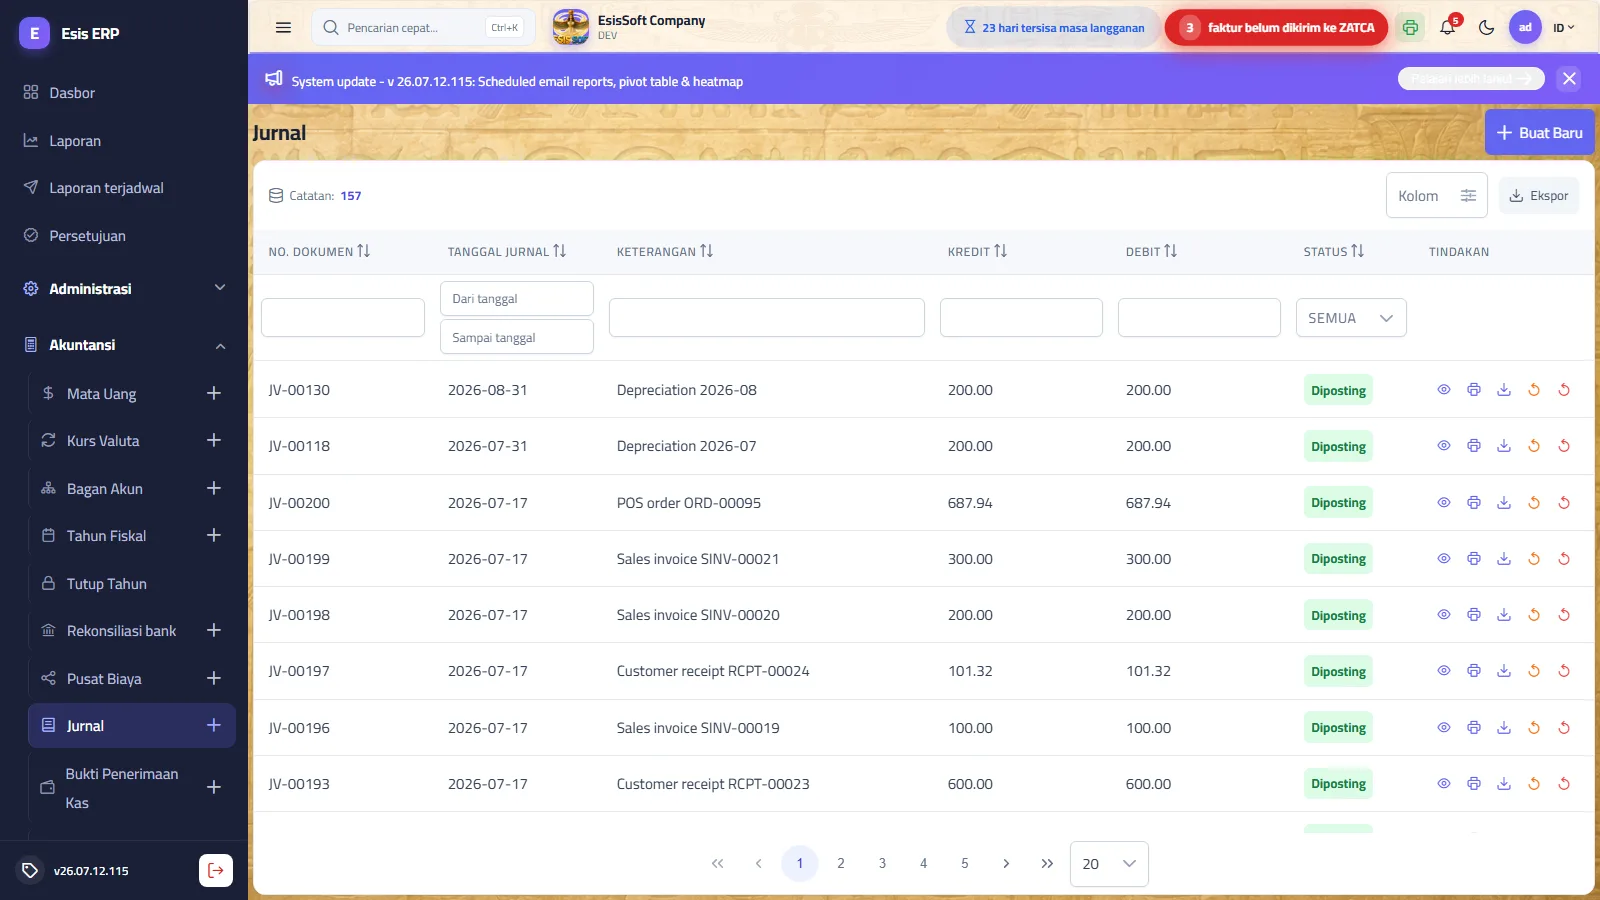Toggle dark mode with the moon icon

(1486, 28)
